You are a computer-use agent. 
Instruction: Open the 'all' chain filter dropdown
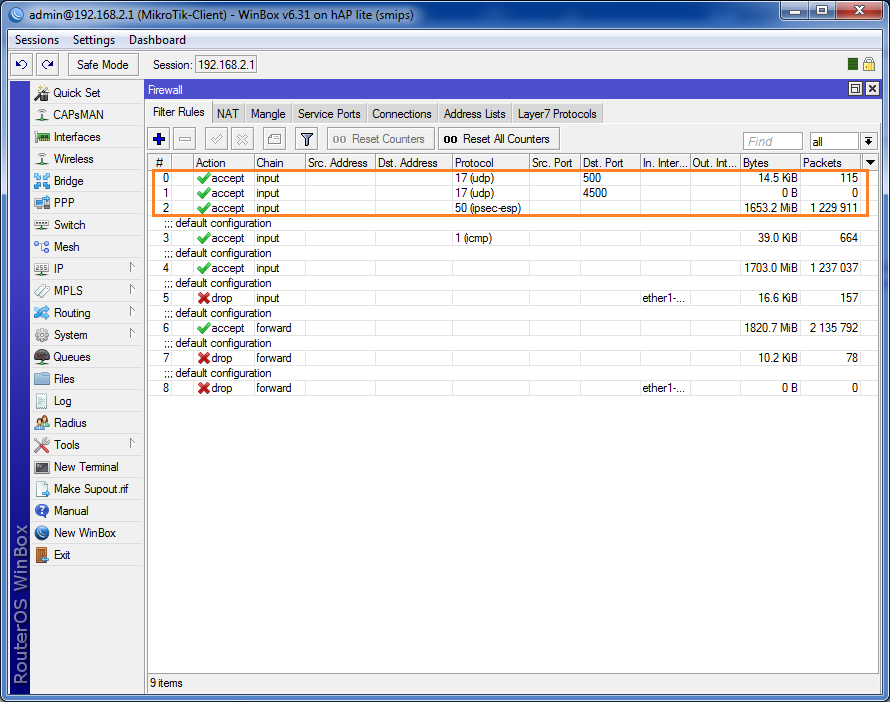(868, 141)
